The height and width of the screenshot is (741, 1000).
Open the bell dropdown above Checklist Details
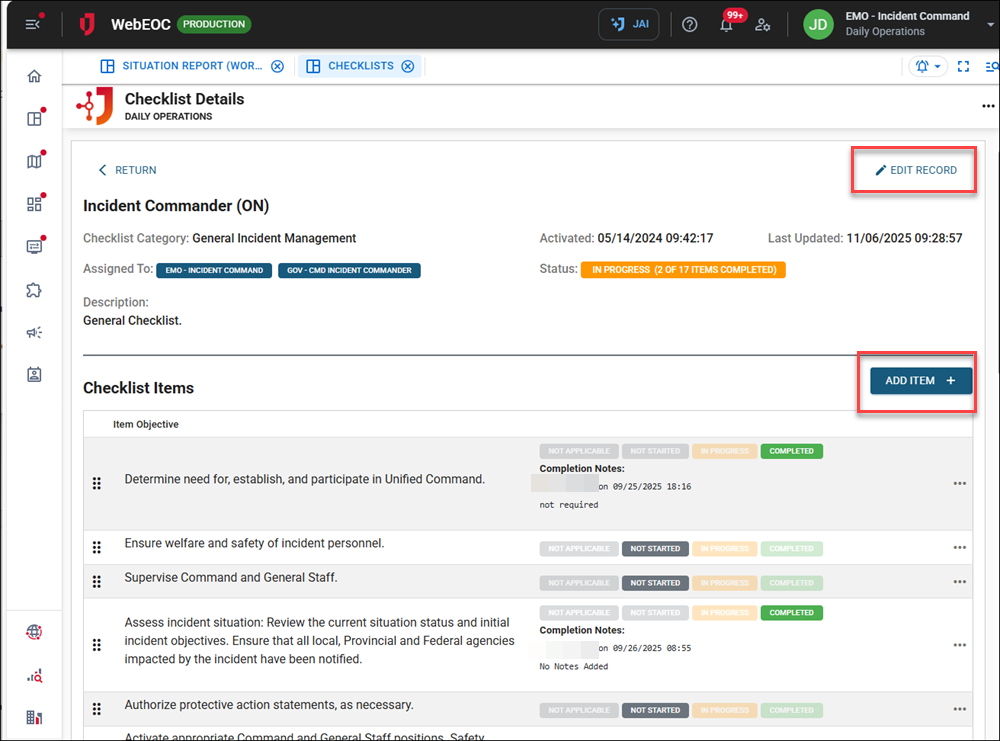(927, 65)
